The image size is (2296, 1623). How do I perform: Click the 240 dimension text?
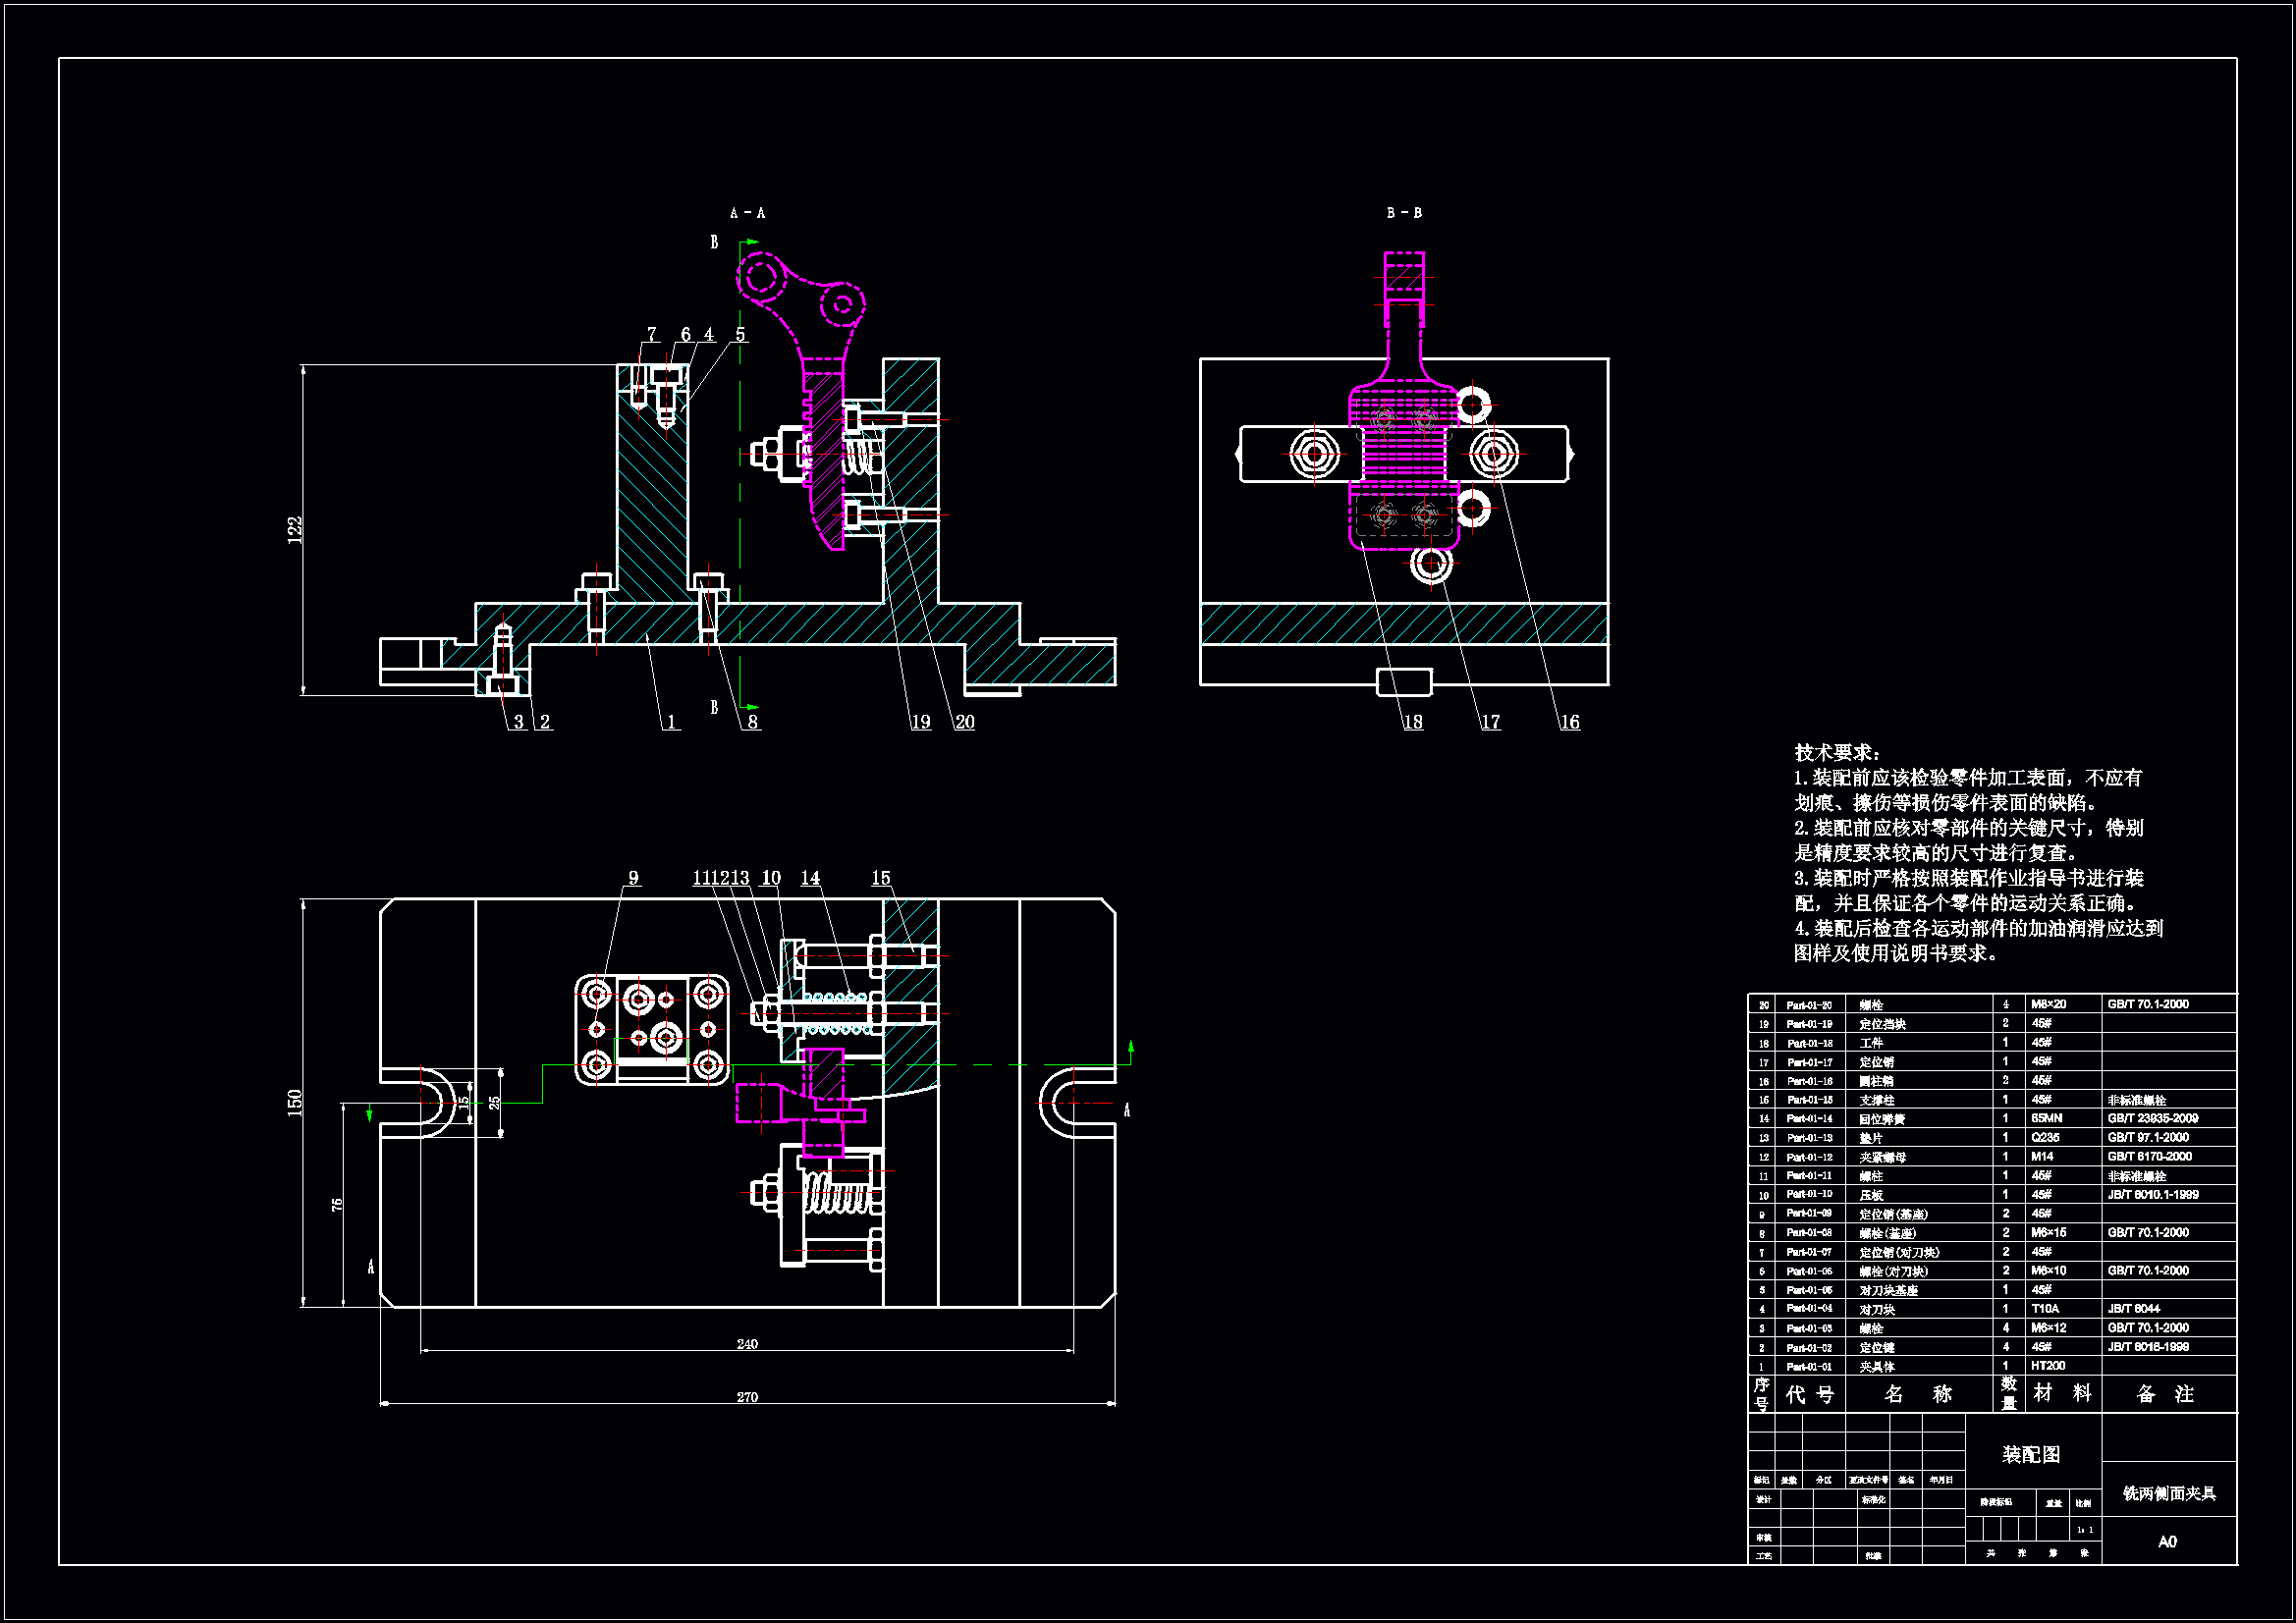tap(747, 1344)
